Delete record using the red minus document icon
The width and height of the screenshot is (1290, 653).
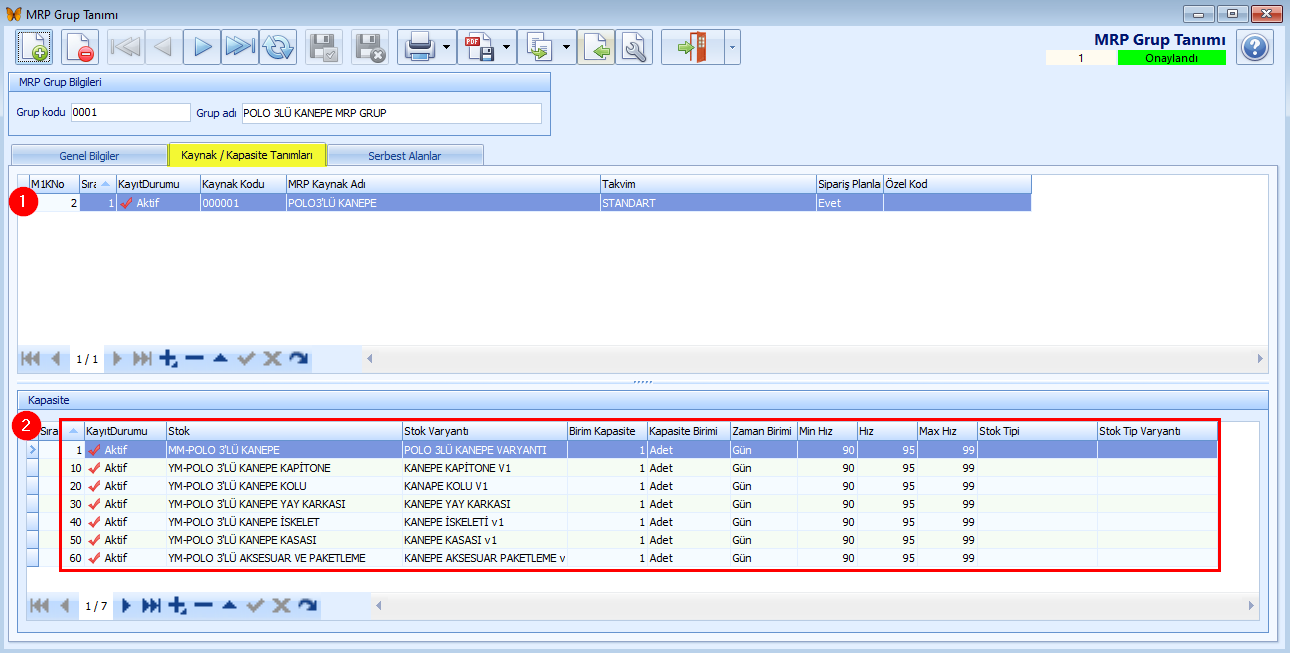coord(80,47)
